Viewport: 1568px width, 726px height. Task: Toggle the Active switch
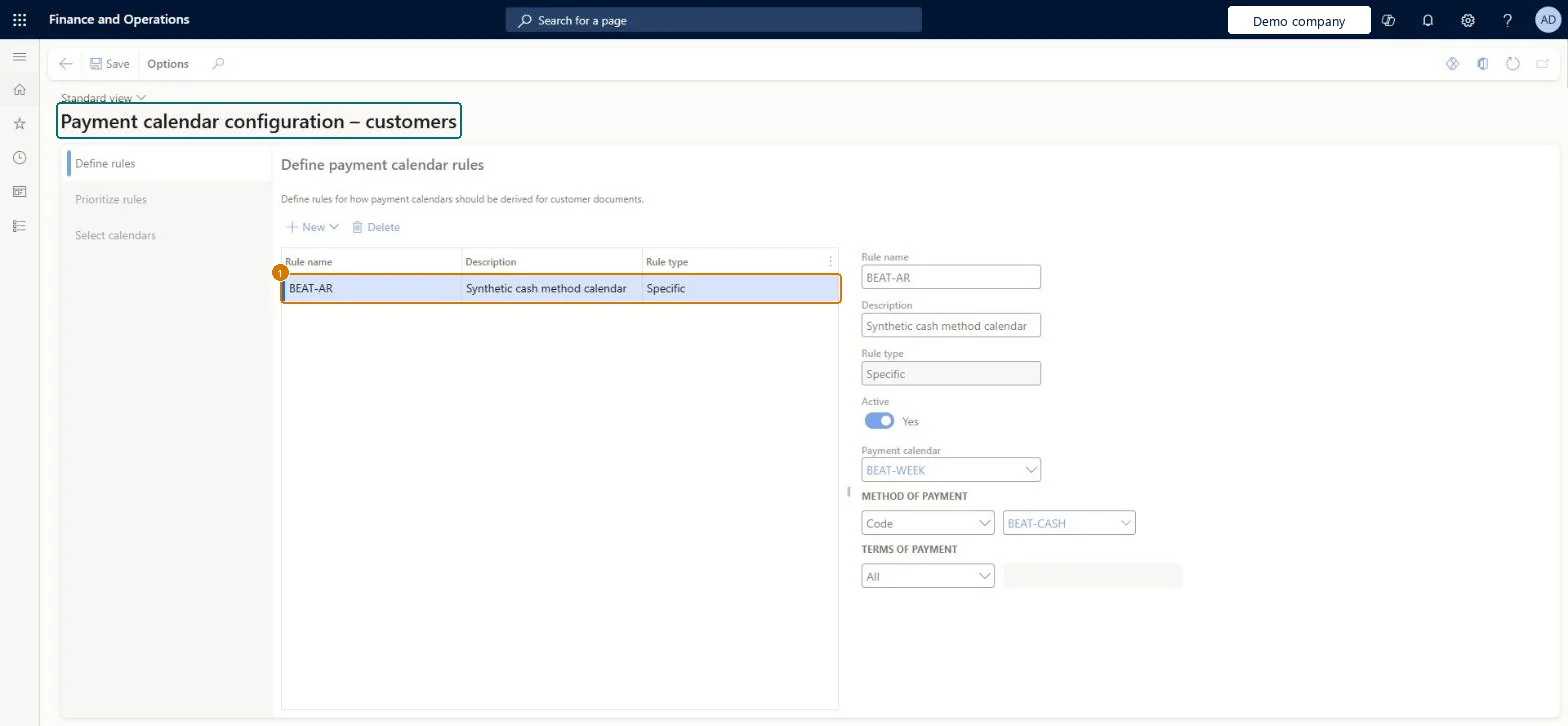coord(880,421)
